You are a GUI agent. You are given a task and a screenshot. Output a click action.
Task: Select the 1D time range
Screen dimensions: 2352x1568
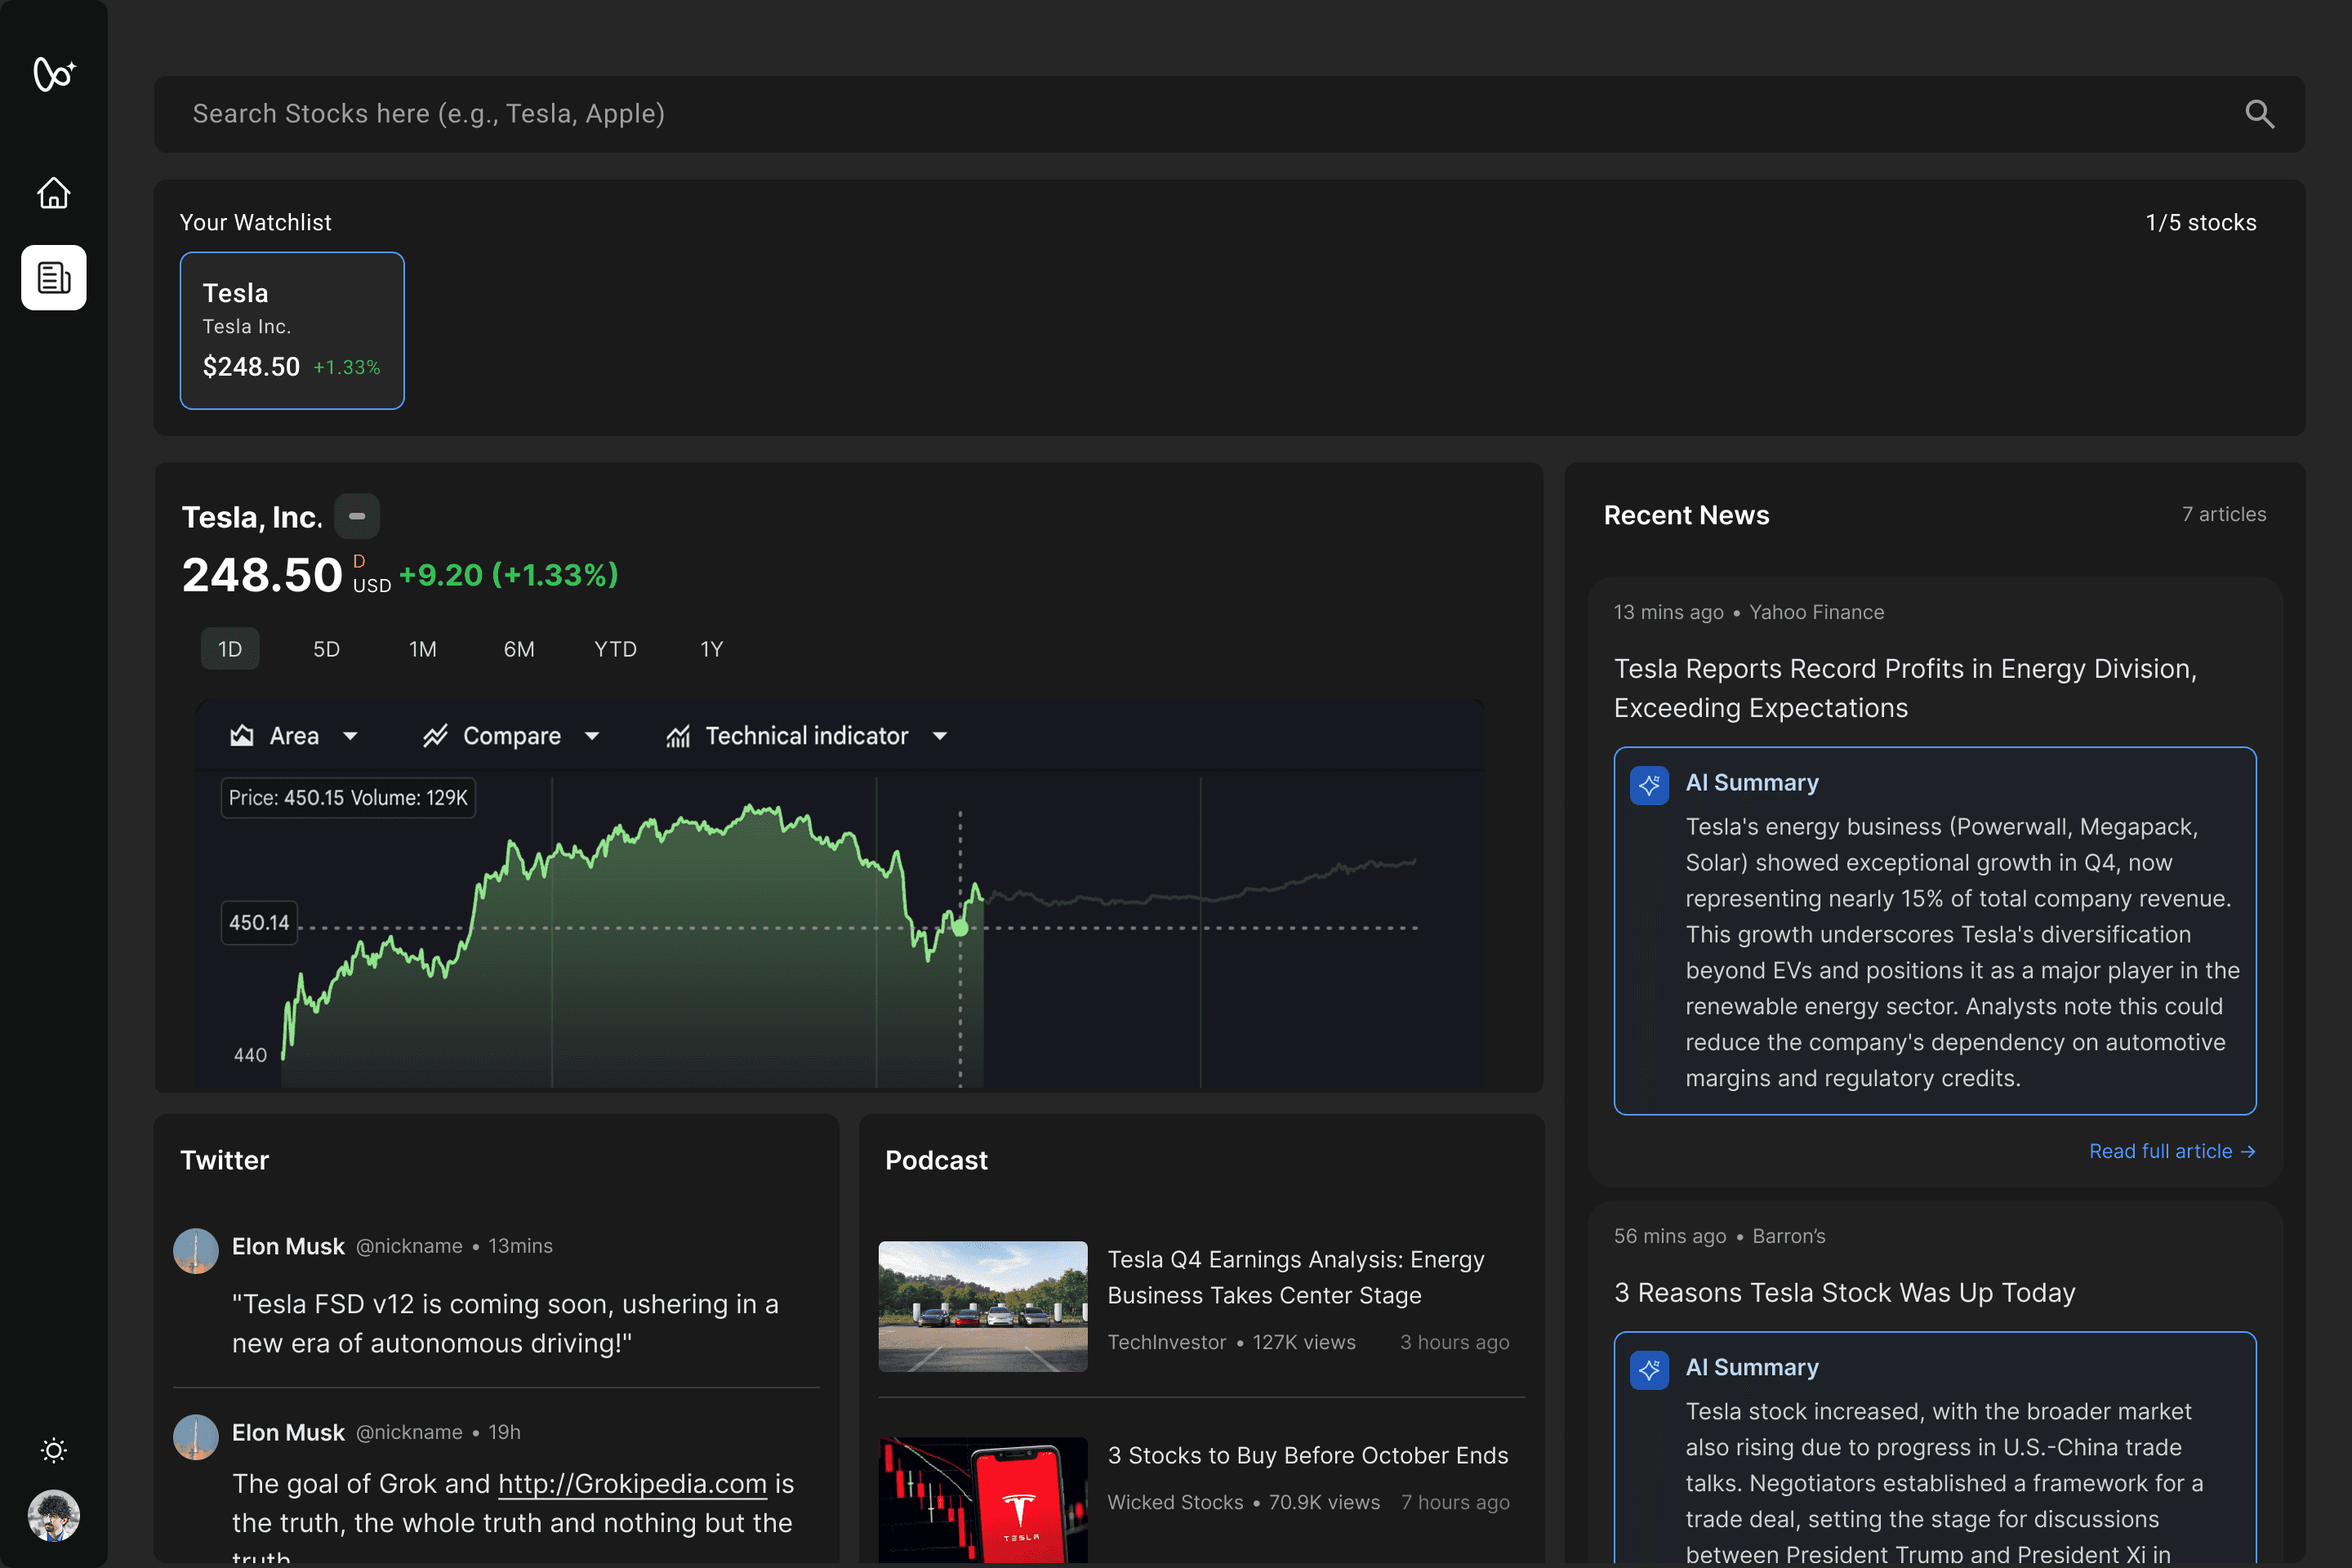pos(230,649)
